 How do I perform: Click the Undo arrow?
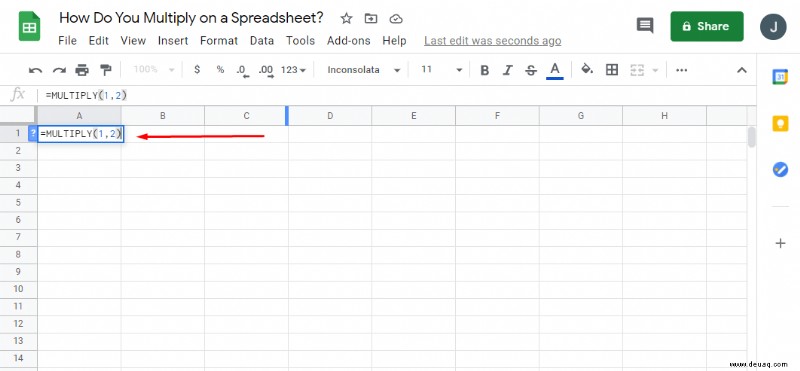[35, 70]
